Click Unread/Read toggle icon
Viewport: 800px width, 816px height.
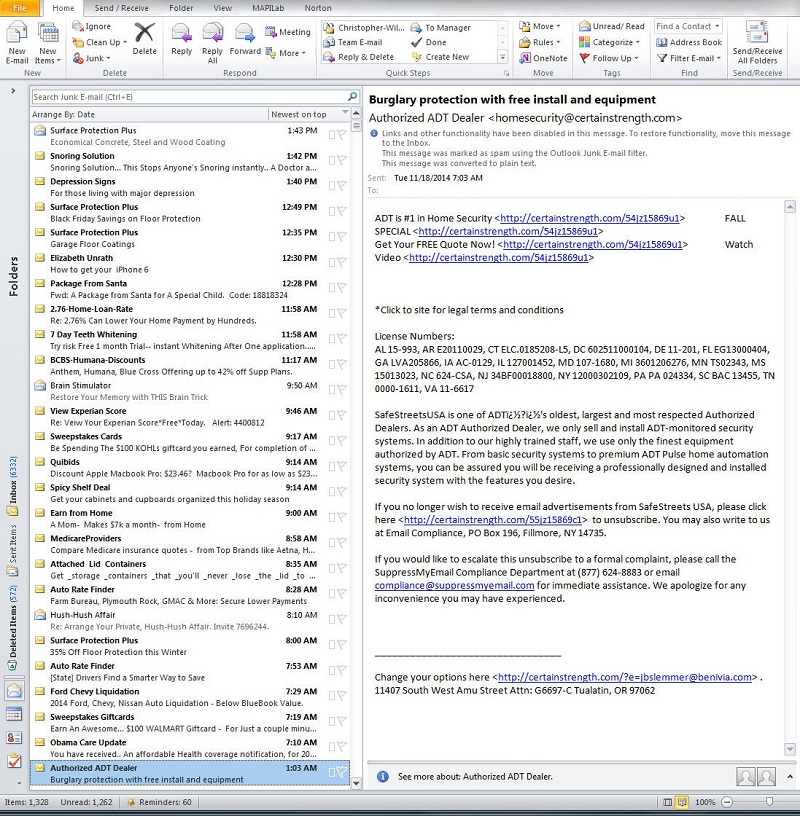point(585,26)
